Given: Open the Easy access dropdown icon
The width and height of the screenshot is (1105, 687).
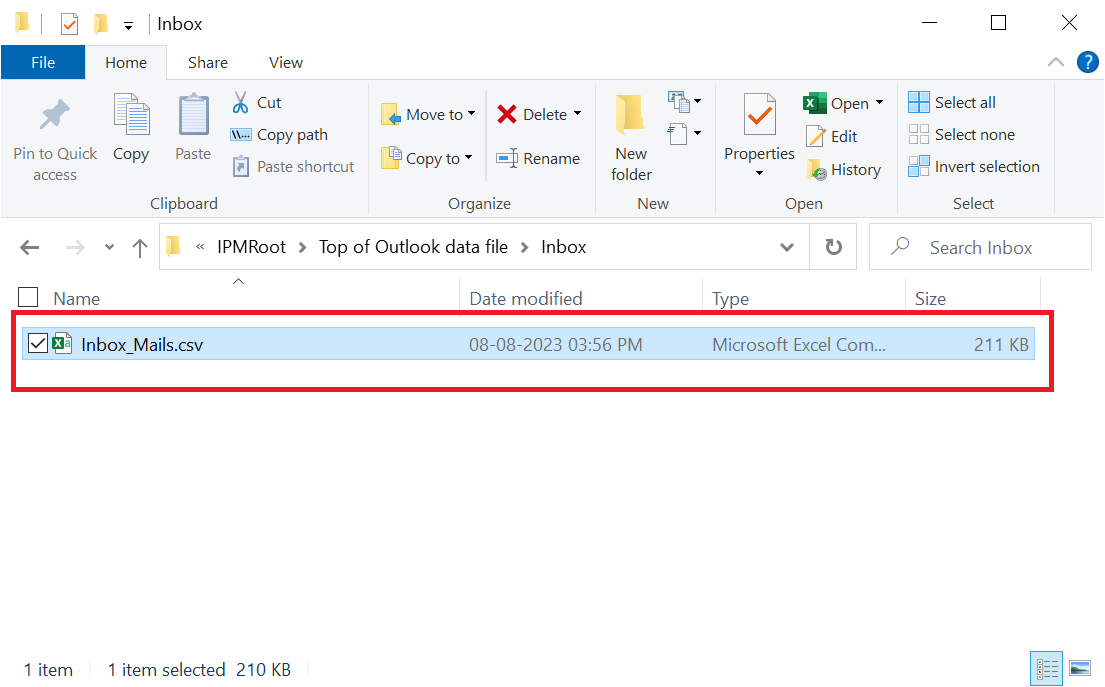Looking at the screenshot, I should tap(684, 133).
